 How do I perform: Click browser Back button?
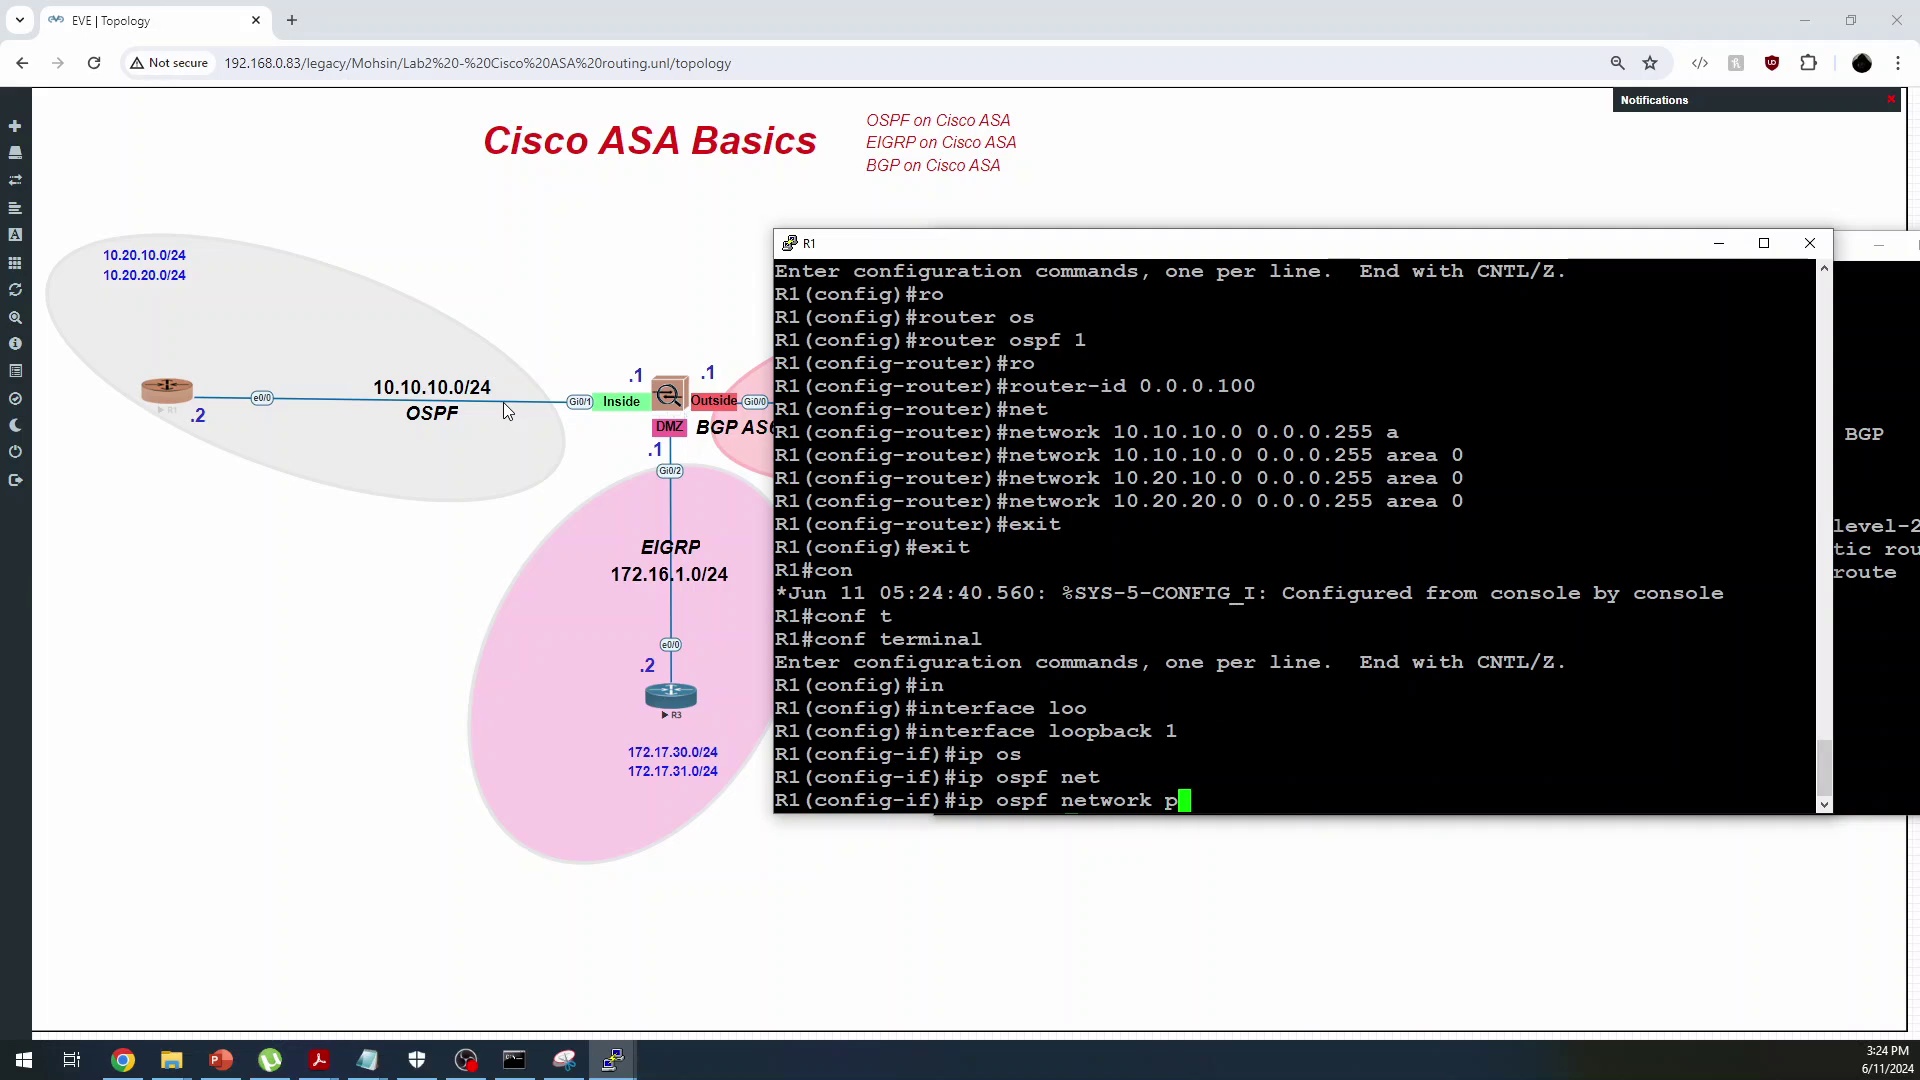coord(22,63)
